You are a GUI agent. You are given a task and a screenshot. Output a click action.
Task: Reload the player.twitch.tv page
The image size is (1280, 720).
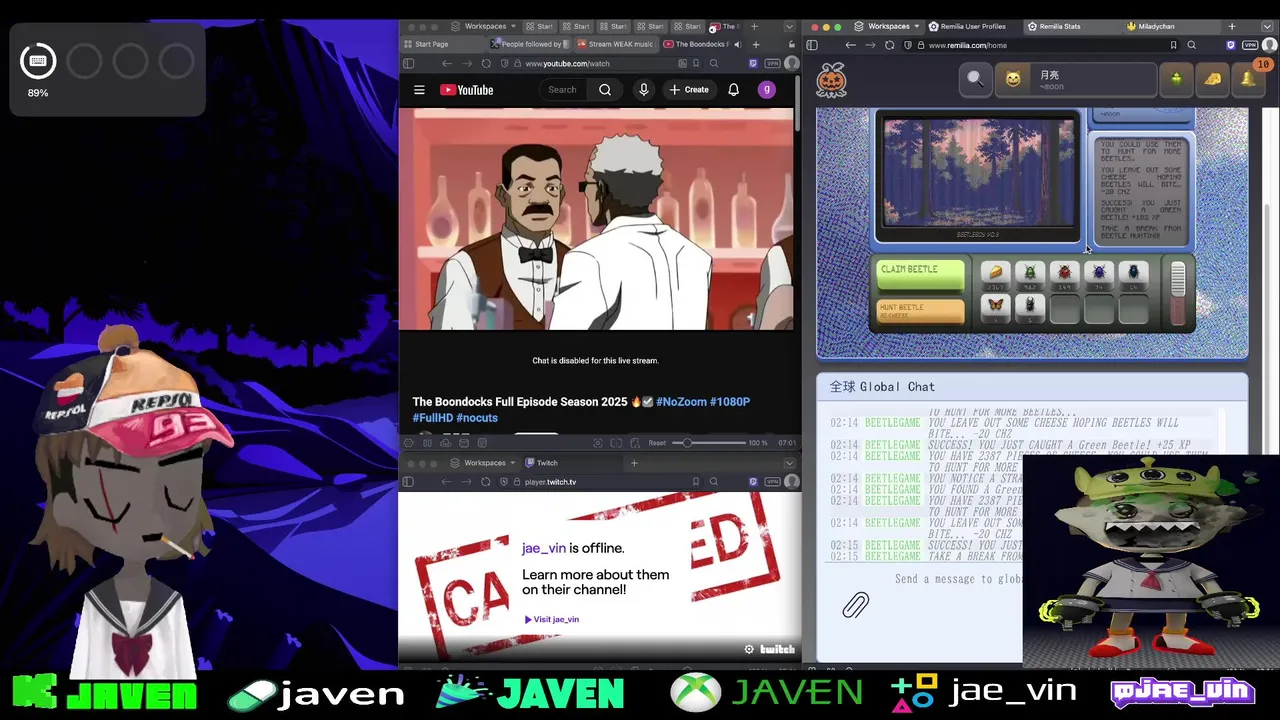click(x=486, y=482)
